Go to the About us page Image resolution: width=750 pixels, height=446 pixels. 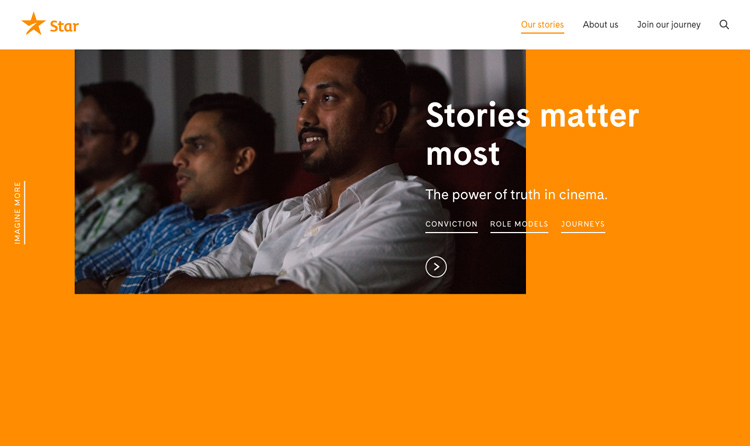[x=600, y=24]
